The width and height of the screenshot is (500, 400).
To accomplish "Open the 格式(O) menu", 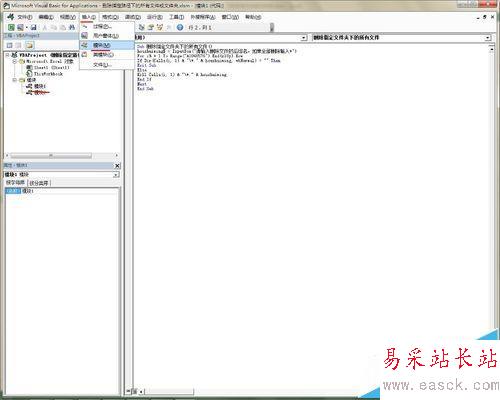I will pos(110,17).
